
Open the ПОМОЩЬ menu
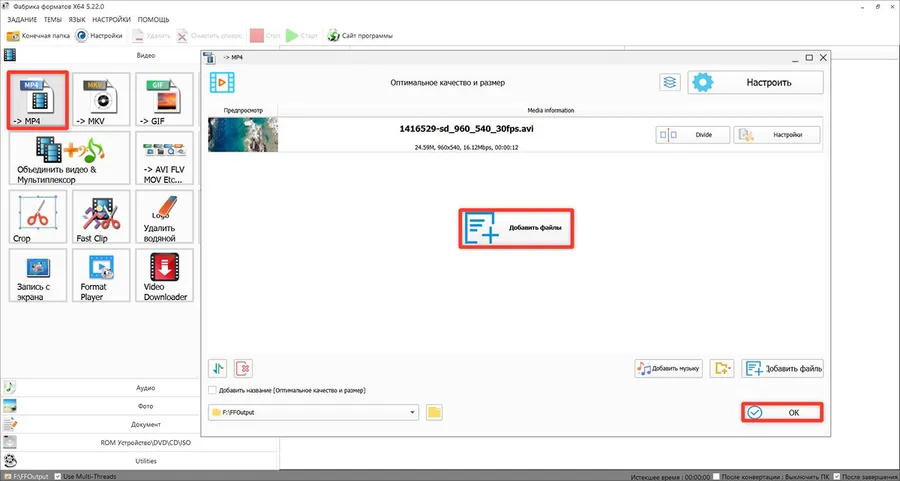(x=153, y=20)
